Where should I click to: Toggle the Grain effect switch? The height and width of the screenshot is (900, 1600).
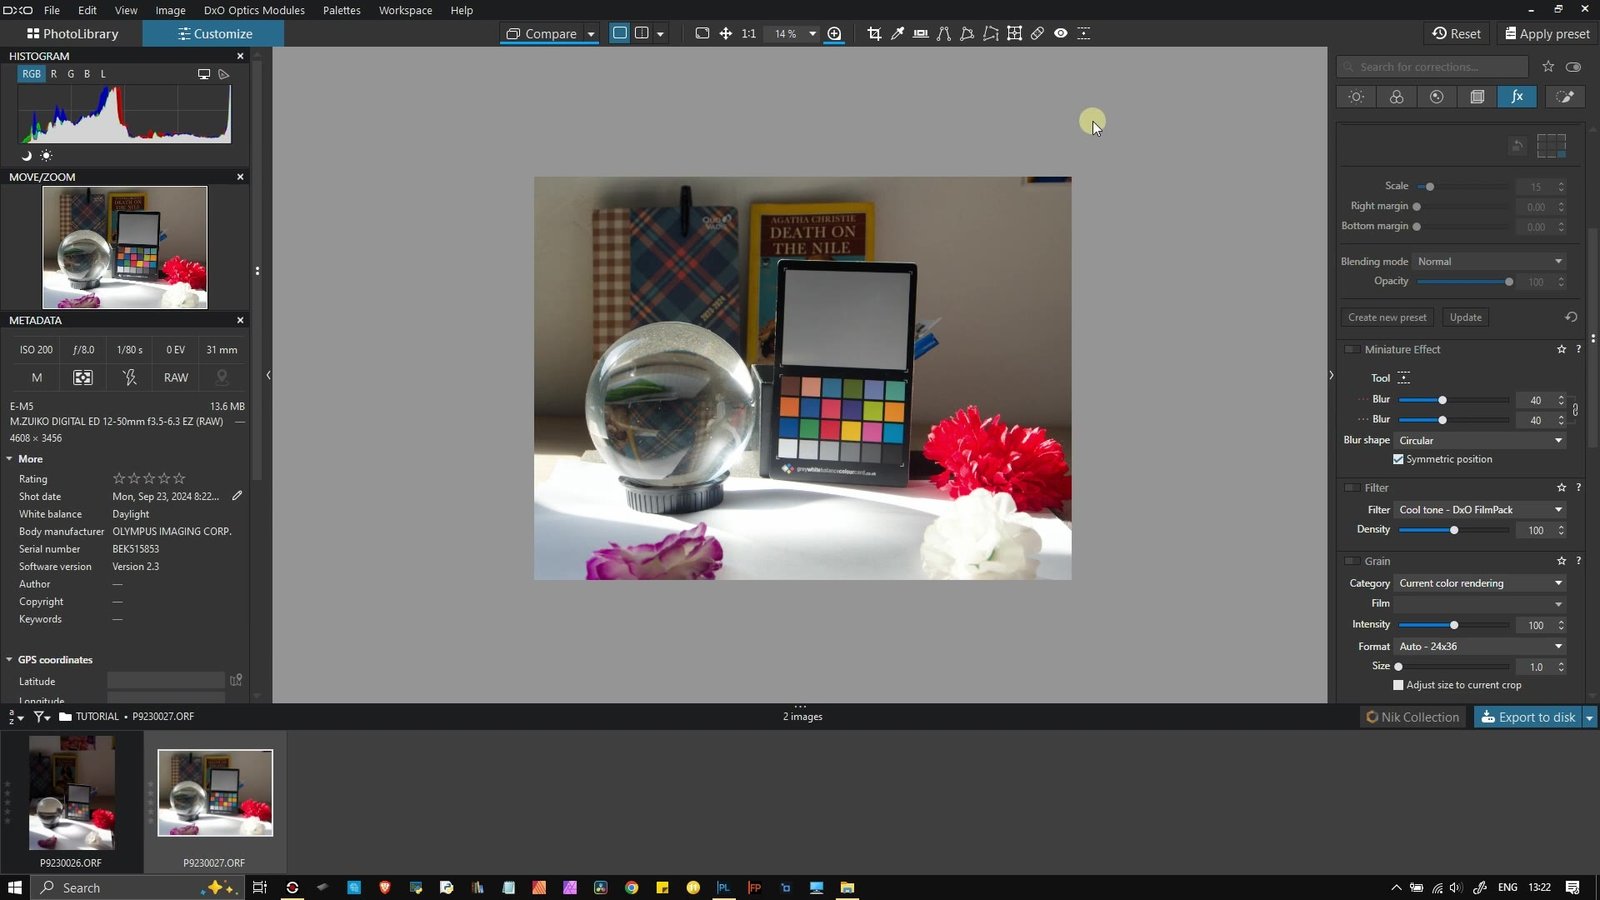tap(1351, 561)
